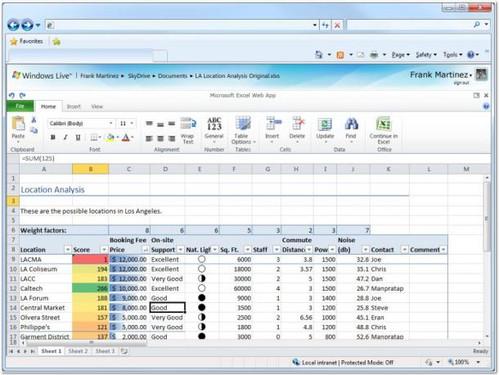Click the formula bar with =SUM
The image size is (499, 375).
point(255,158)
